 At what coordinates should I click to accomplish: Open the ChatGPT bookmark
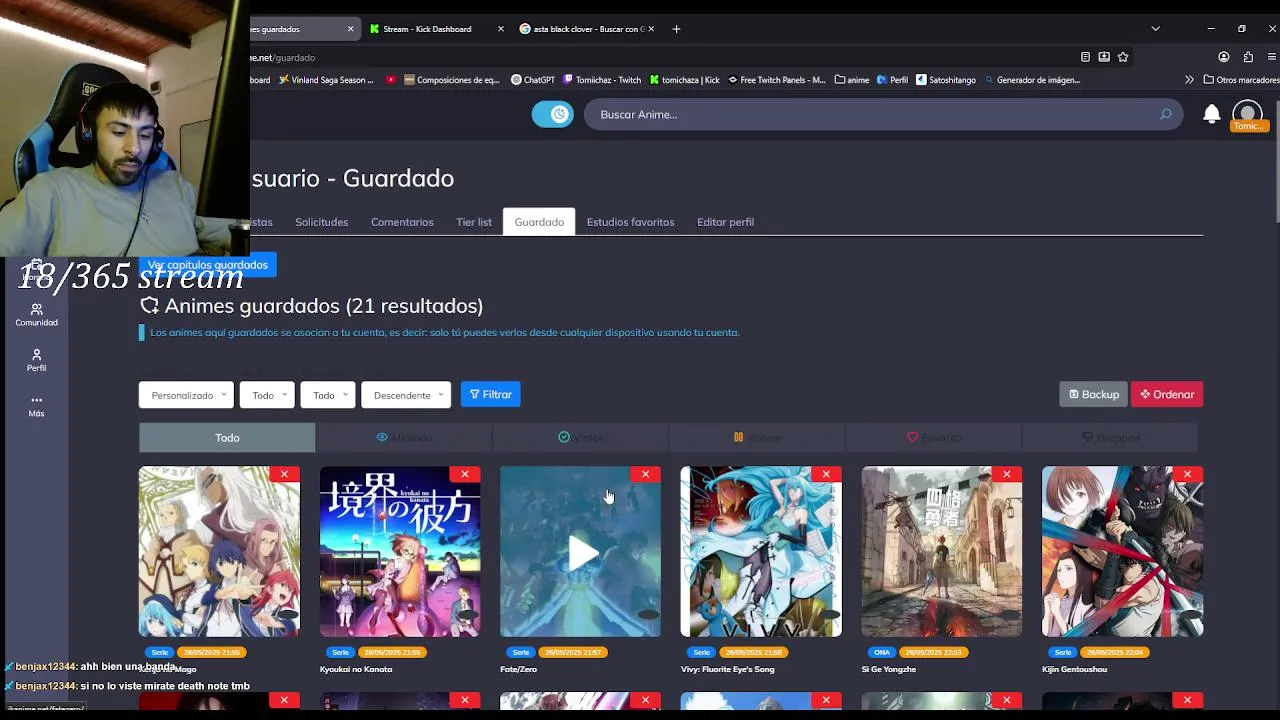[532, 80]
